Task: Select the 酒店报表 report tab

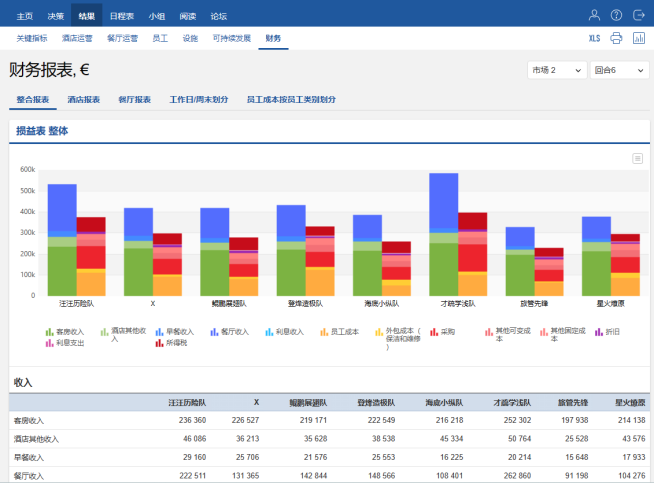Action: pyautogui.click(x=83, y=100)
